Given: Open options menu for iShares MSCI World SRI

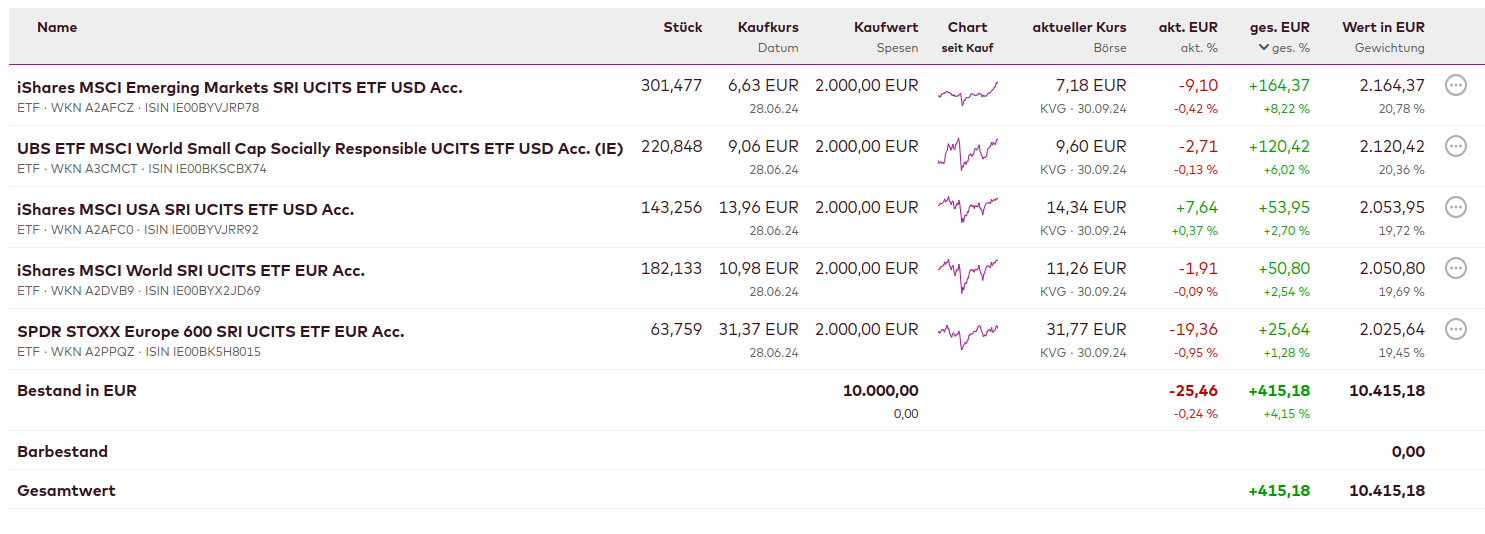Looking at the screenshot, I should pos(1456,269).
